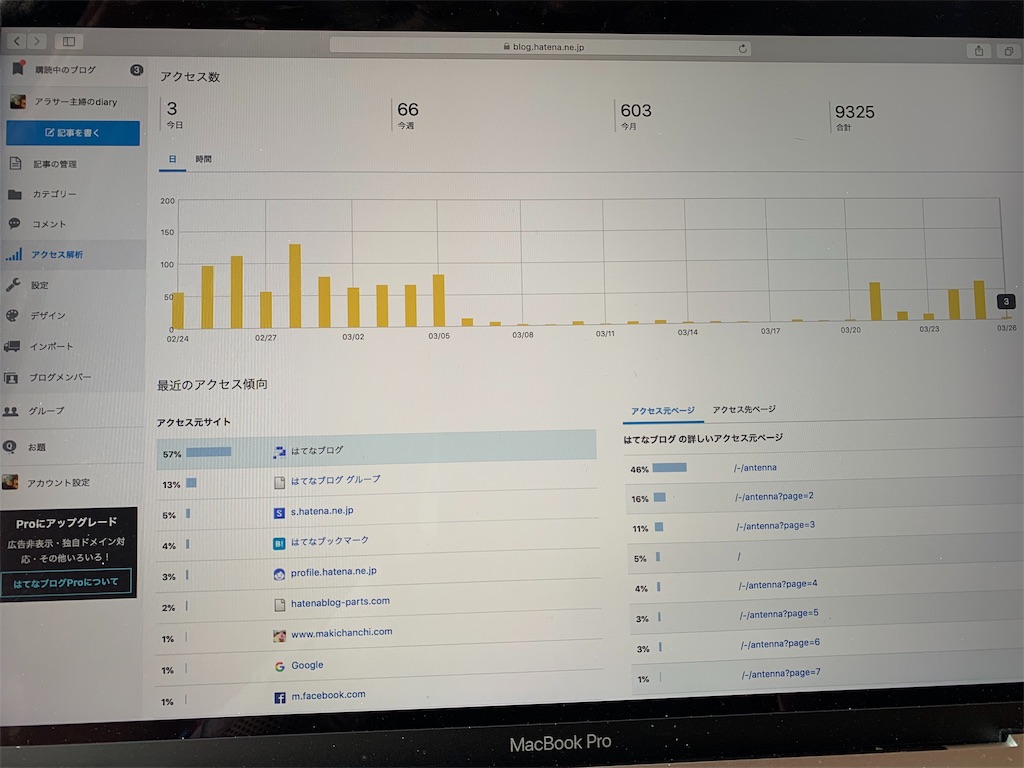
Task: Click はてなブログProについて button
Action: 66,581
